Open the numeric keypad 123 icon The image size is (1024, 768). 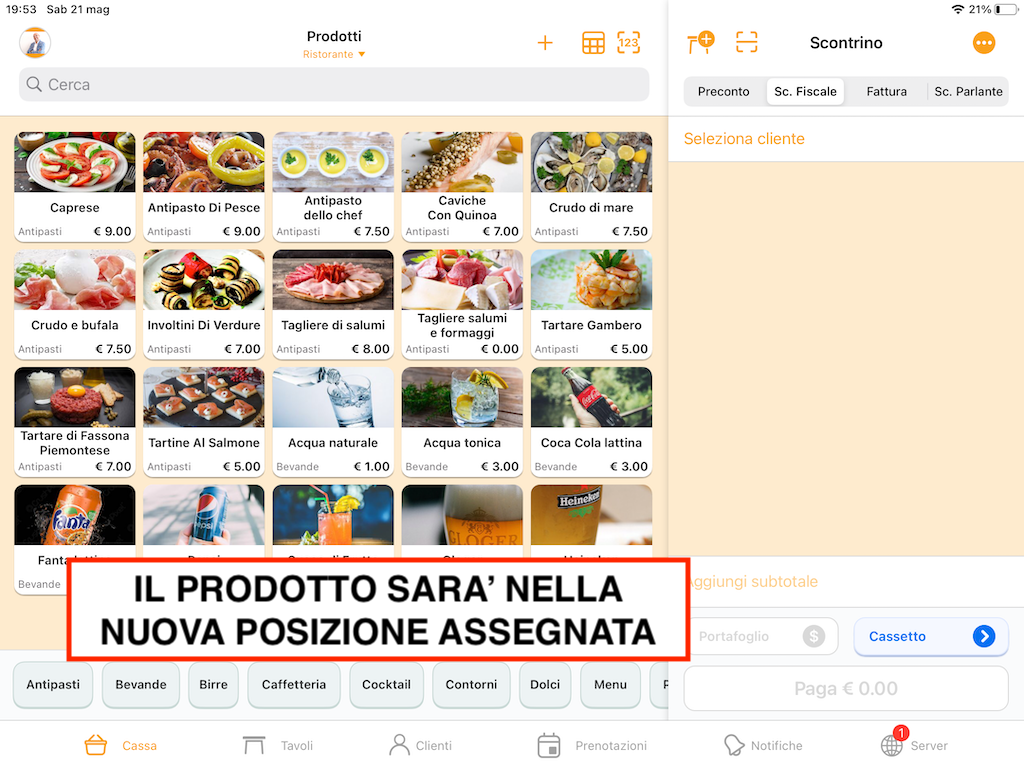point(628,43)
